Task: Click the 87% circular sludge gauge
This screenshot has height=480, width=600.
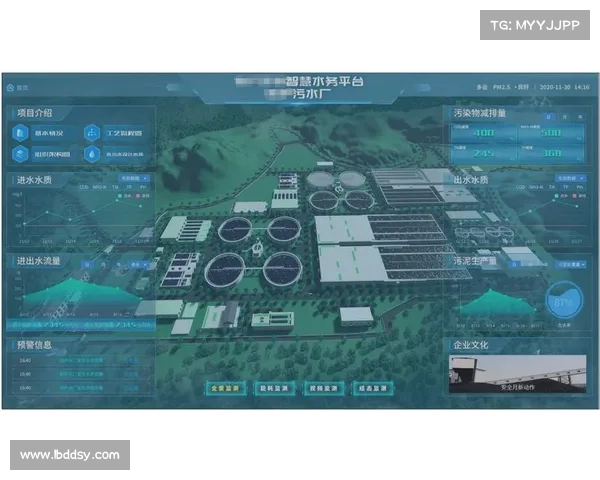Action: (564, 301)
